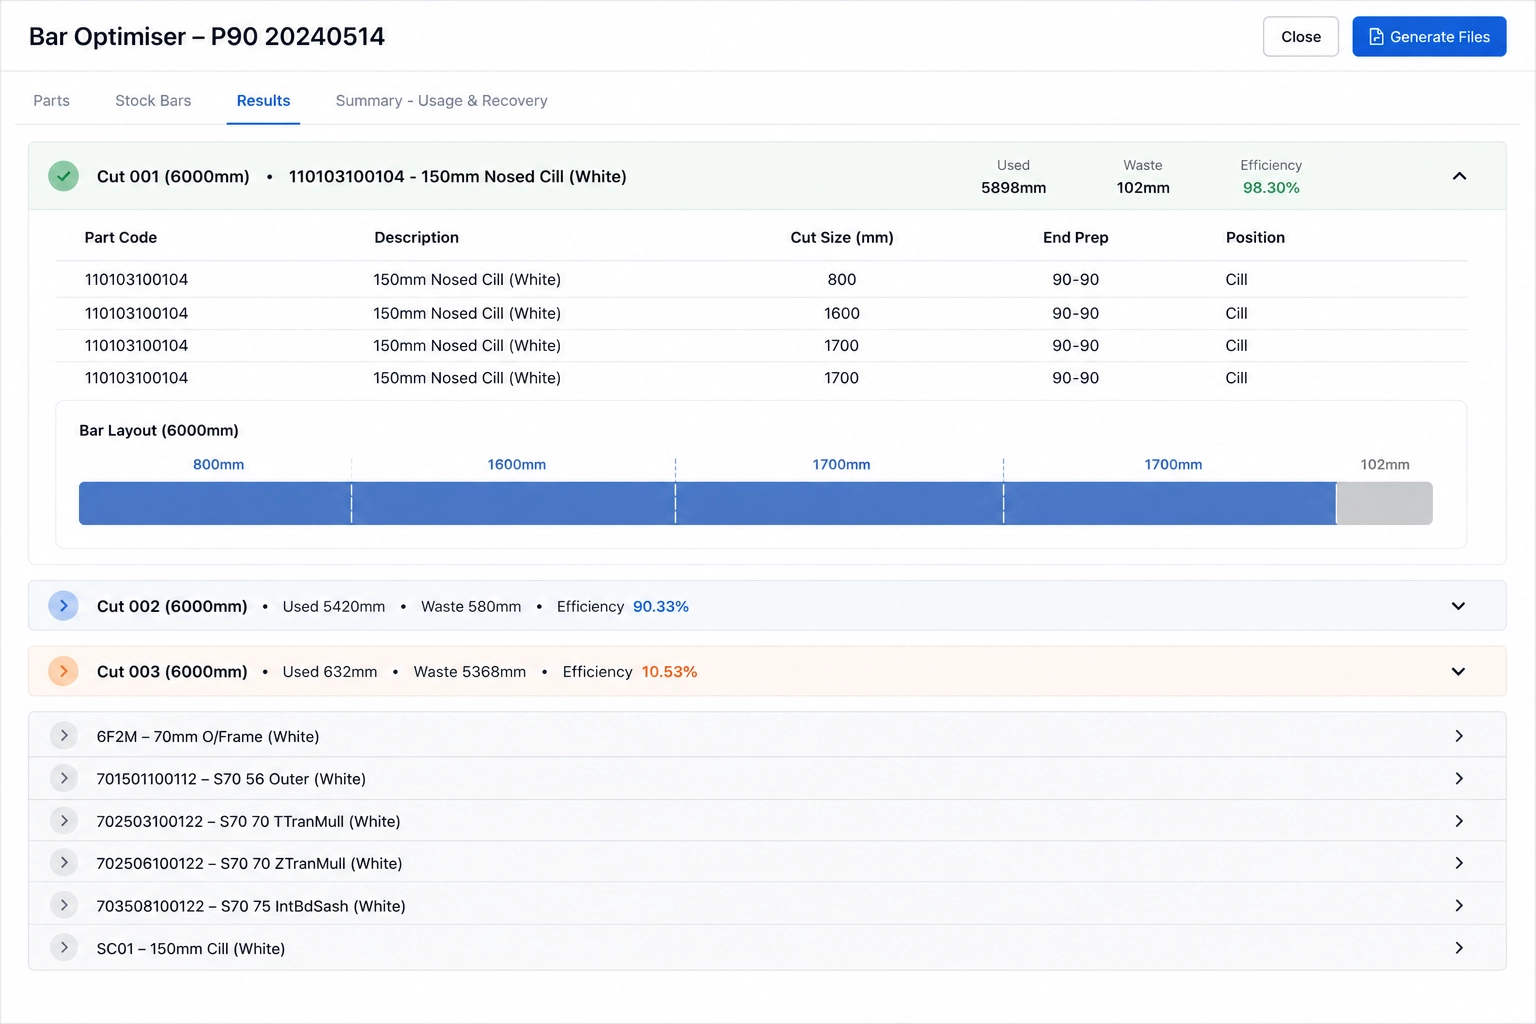Viewport: 1536px width, 1024px height.
Task: Open the 702506100122 S70 70 ZTranMull row arrow
Action: point(1459,863)
